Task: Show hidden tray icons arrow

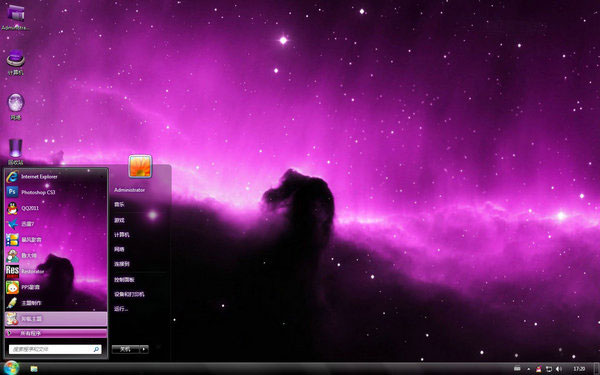Action: coord(528,369)
